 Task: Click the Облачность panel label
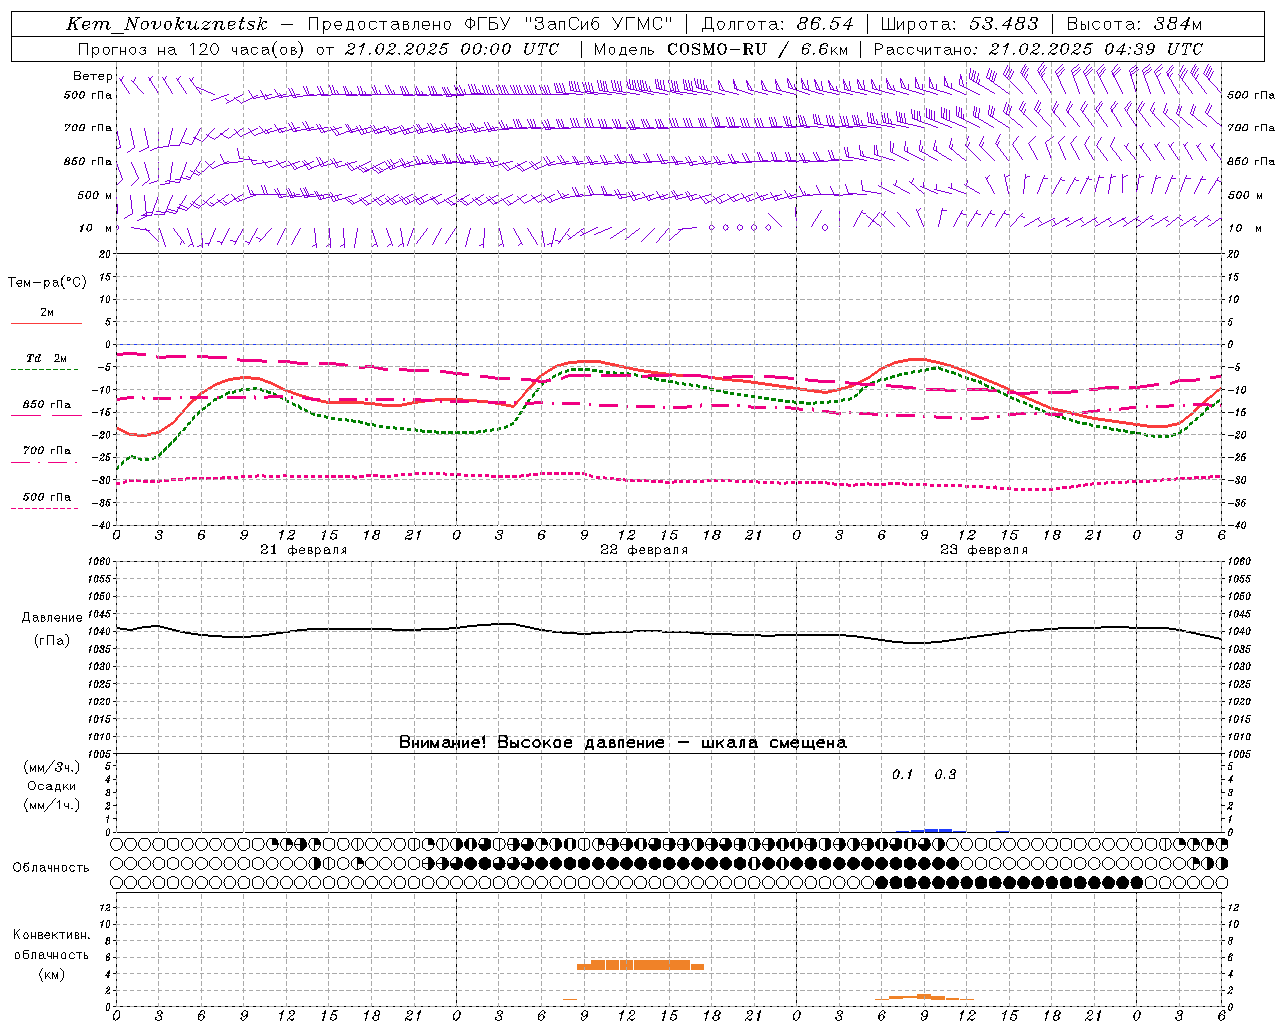pos(51,868)
